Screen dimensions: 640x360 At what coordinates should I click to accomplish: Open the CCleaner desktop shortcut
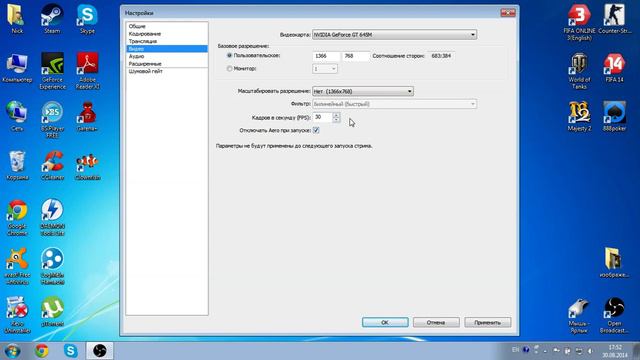click(x=52, y=165)
